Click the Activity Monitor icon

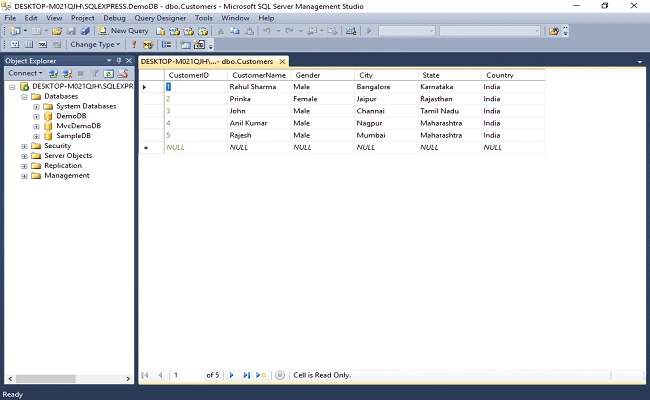(351, 31)
